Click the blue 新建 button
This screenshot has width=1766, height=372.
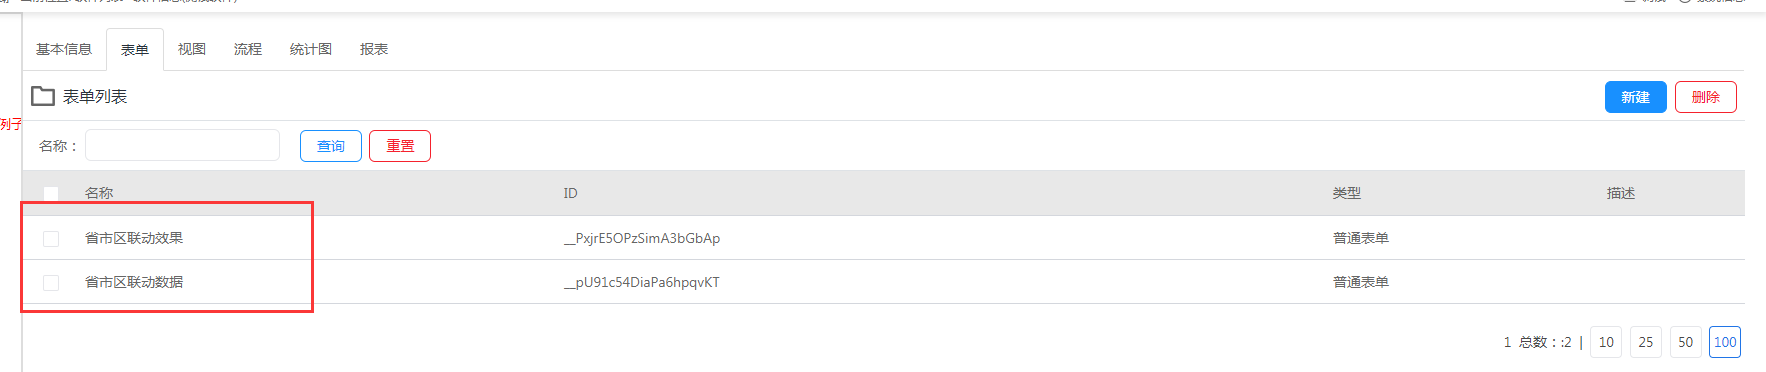coord(1636,97)
